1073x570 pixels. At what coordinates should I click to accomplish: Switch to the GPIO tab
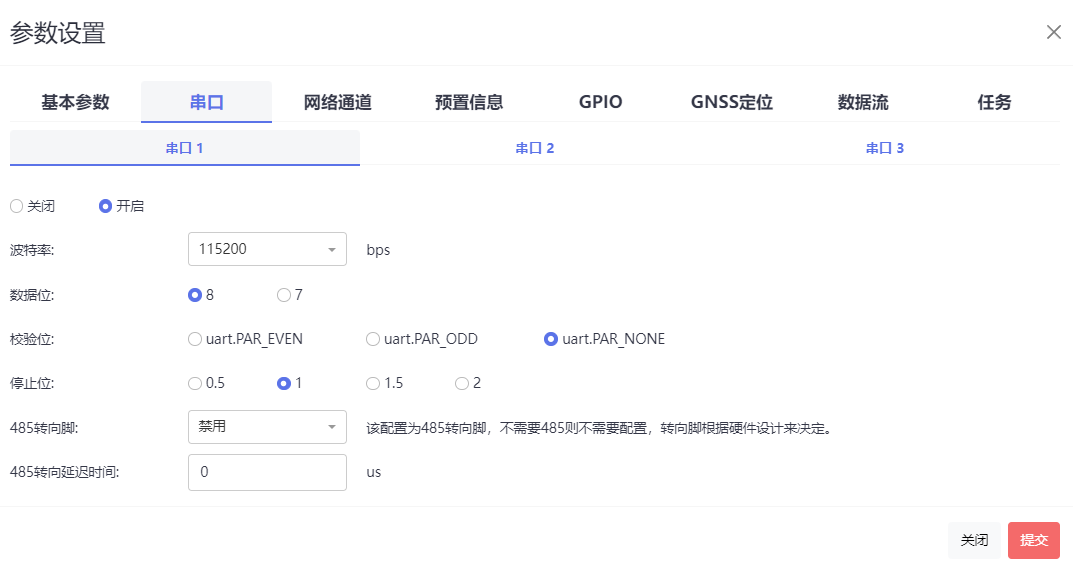600,102
